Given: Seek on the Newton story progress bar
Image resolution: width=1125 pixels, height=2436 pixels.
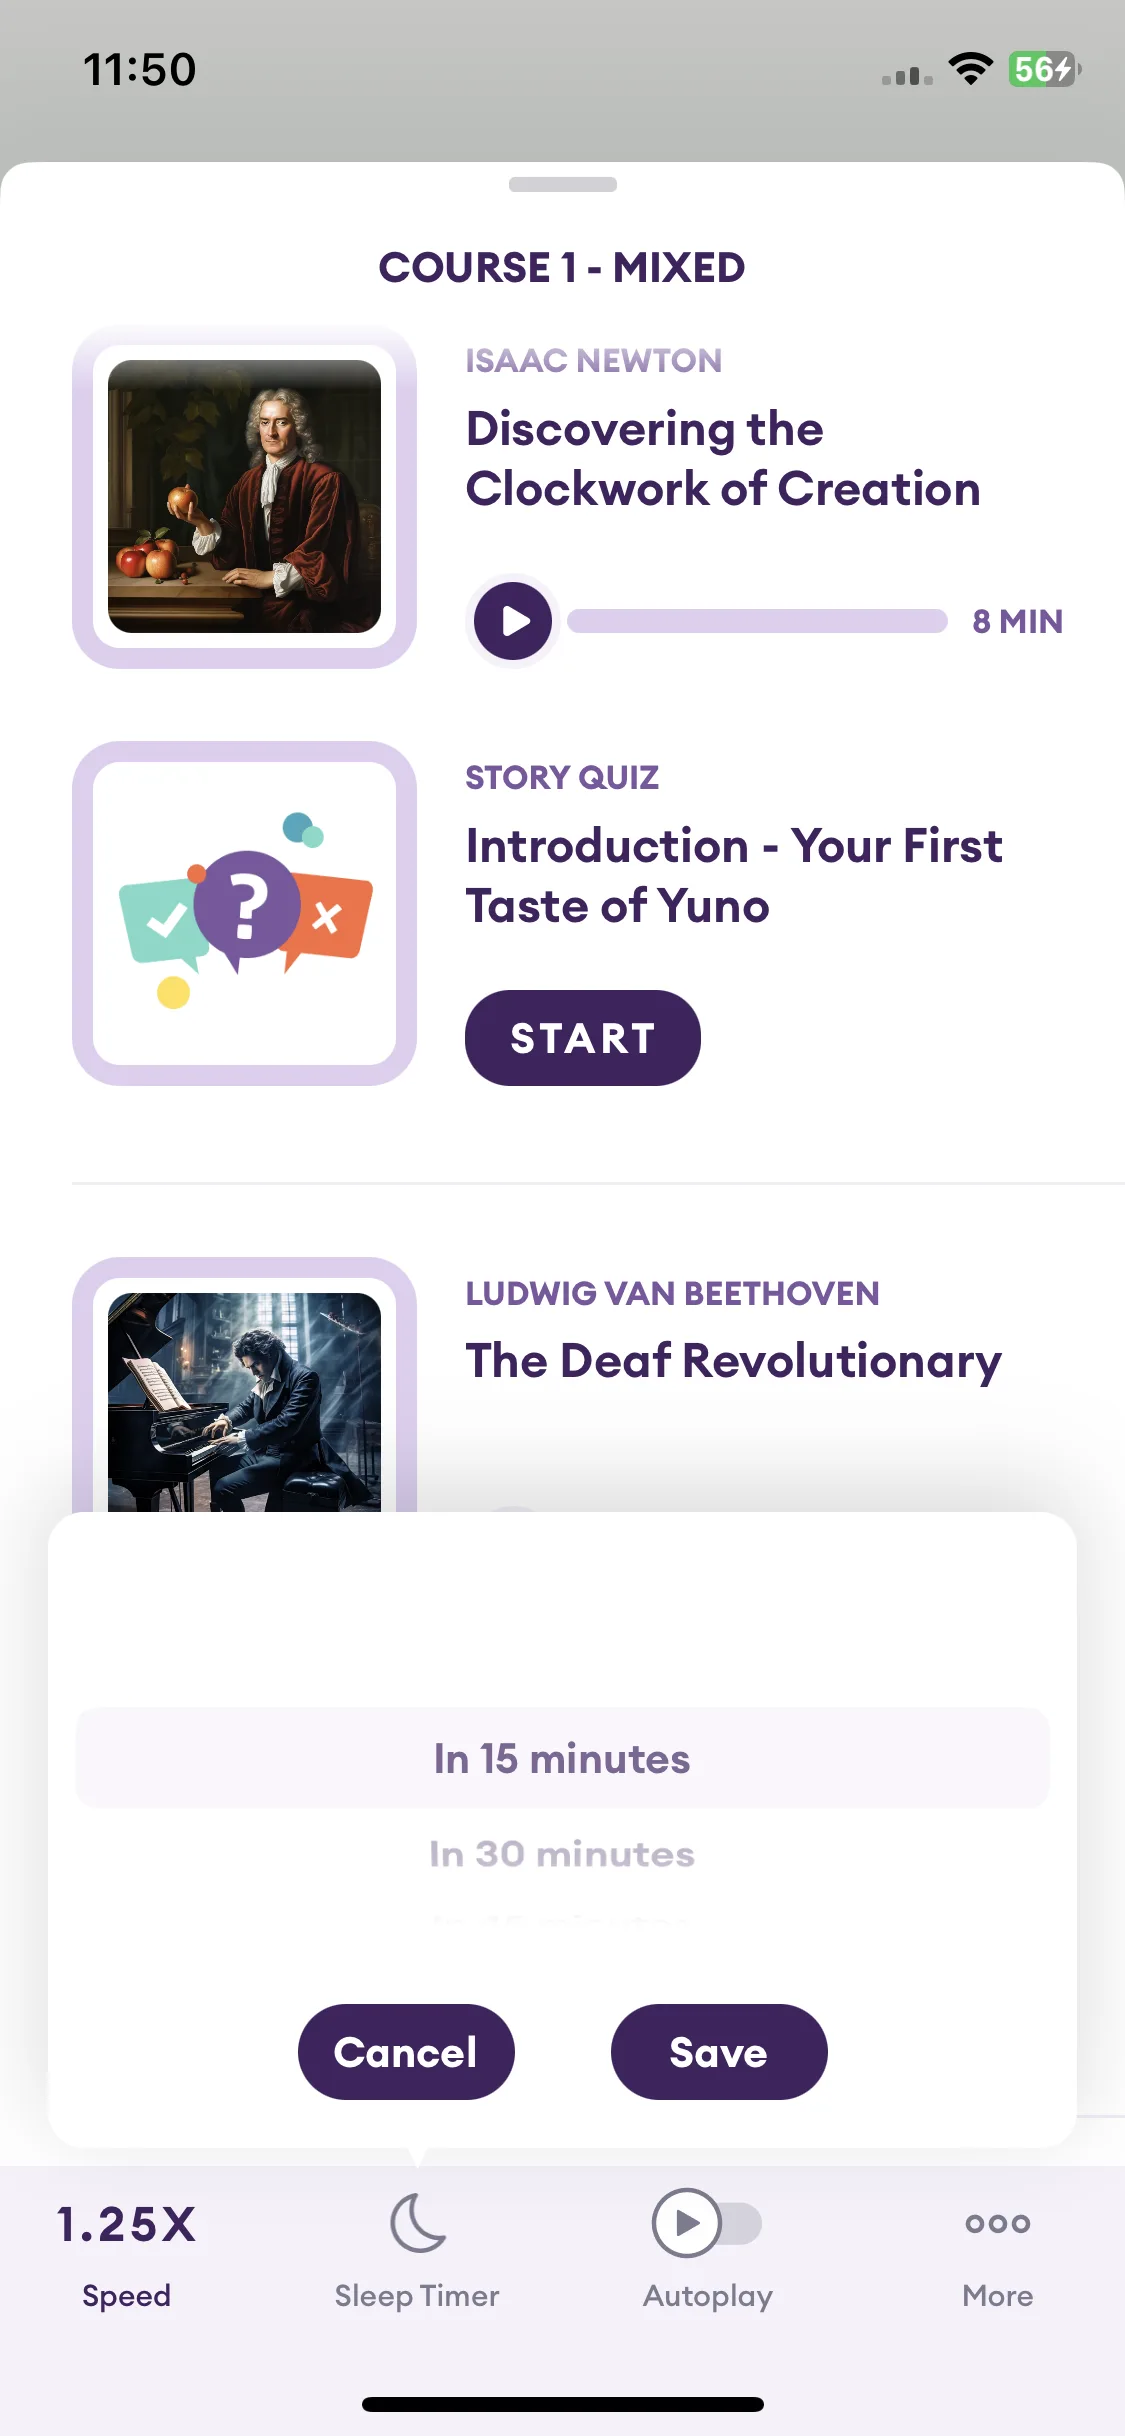Looking at the screenshot, I should tap(757, 621).
